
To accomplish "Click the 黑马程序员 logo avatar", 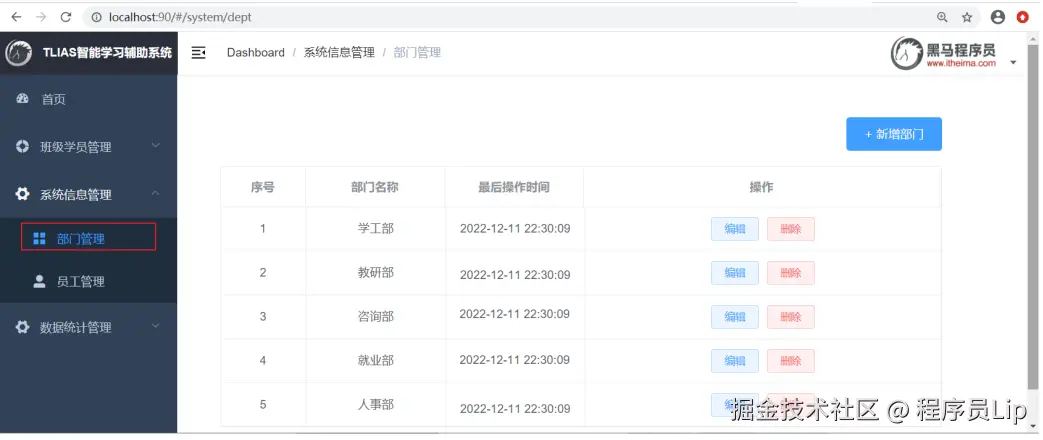I will [x=944, y=53].
